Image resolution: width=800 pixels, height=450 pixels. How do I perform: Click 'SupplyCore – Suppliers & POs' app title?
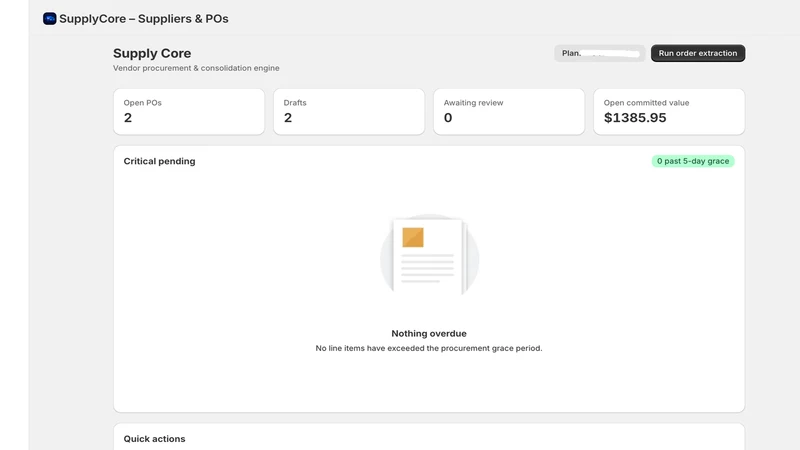pos(144,19)
